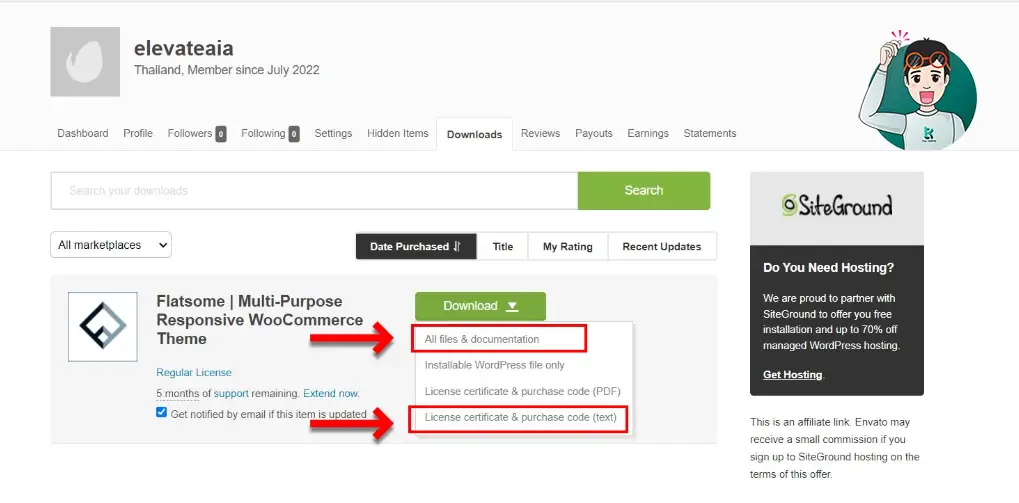Open the Hidden Items tab

click(398, 133)
